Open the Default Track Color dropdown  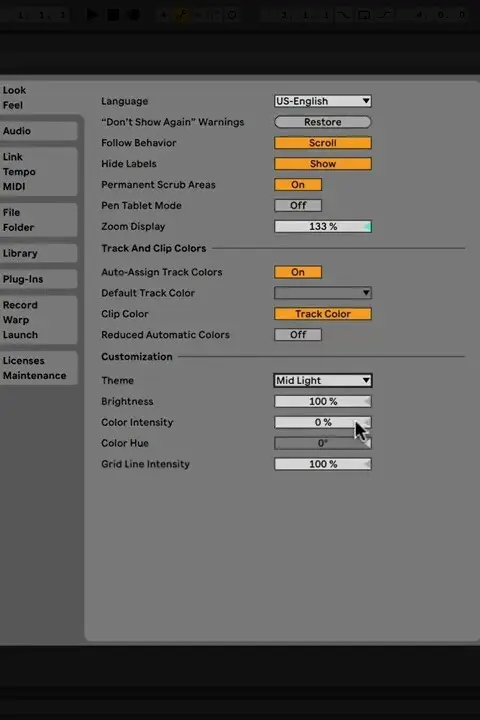(323, 293)
